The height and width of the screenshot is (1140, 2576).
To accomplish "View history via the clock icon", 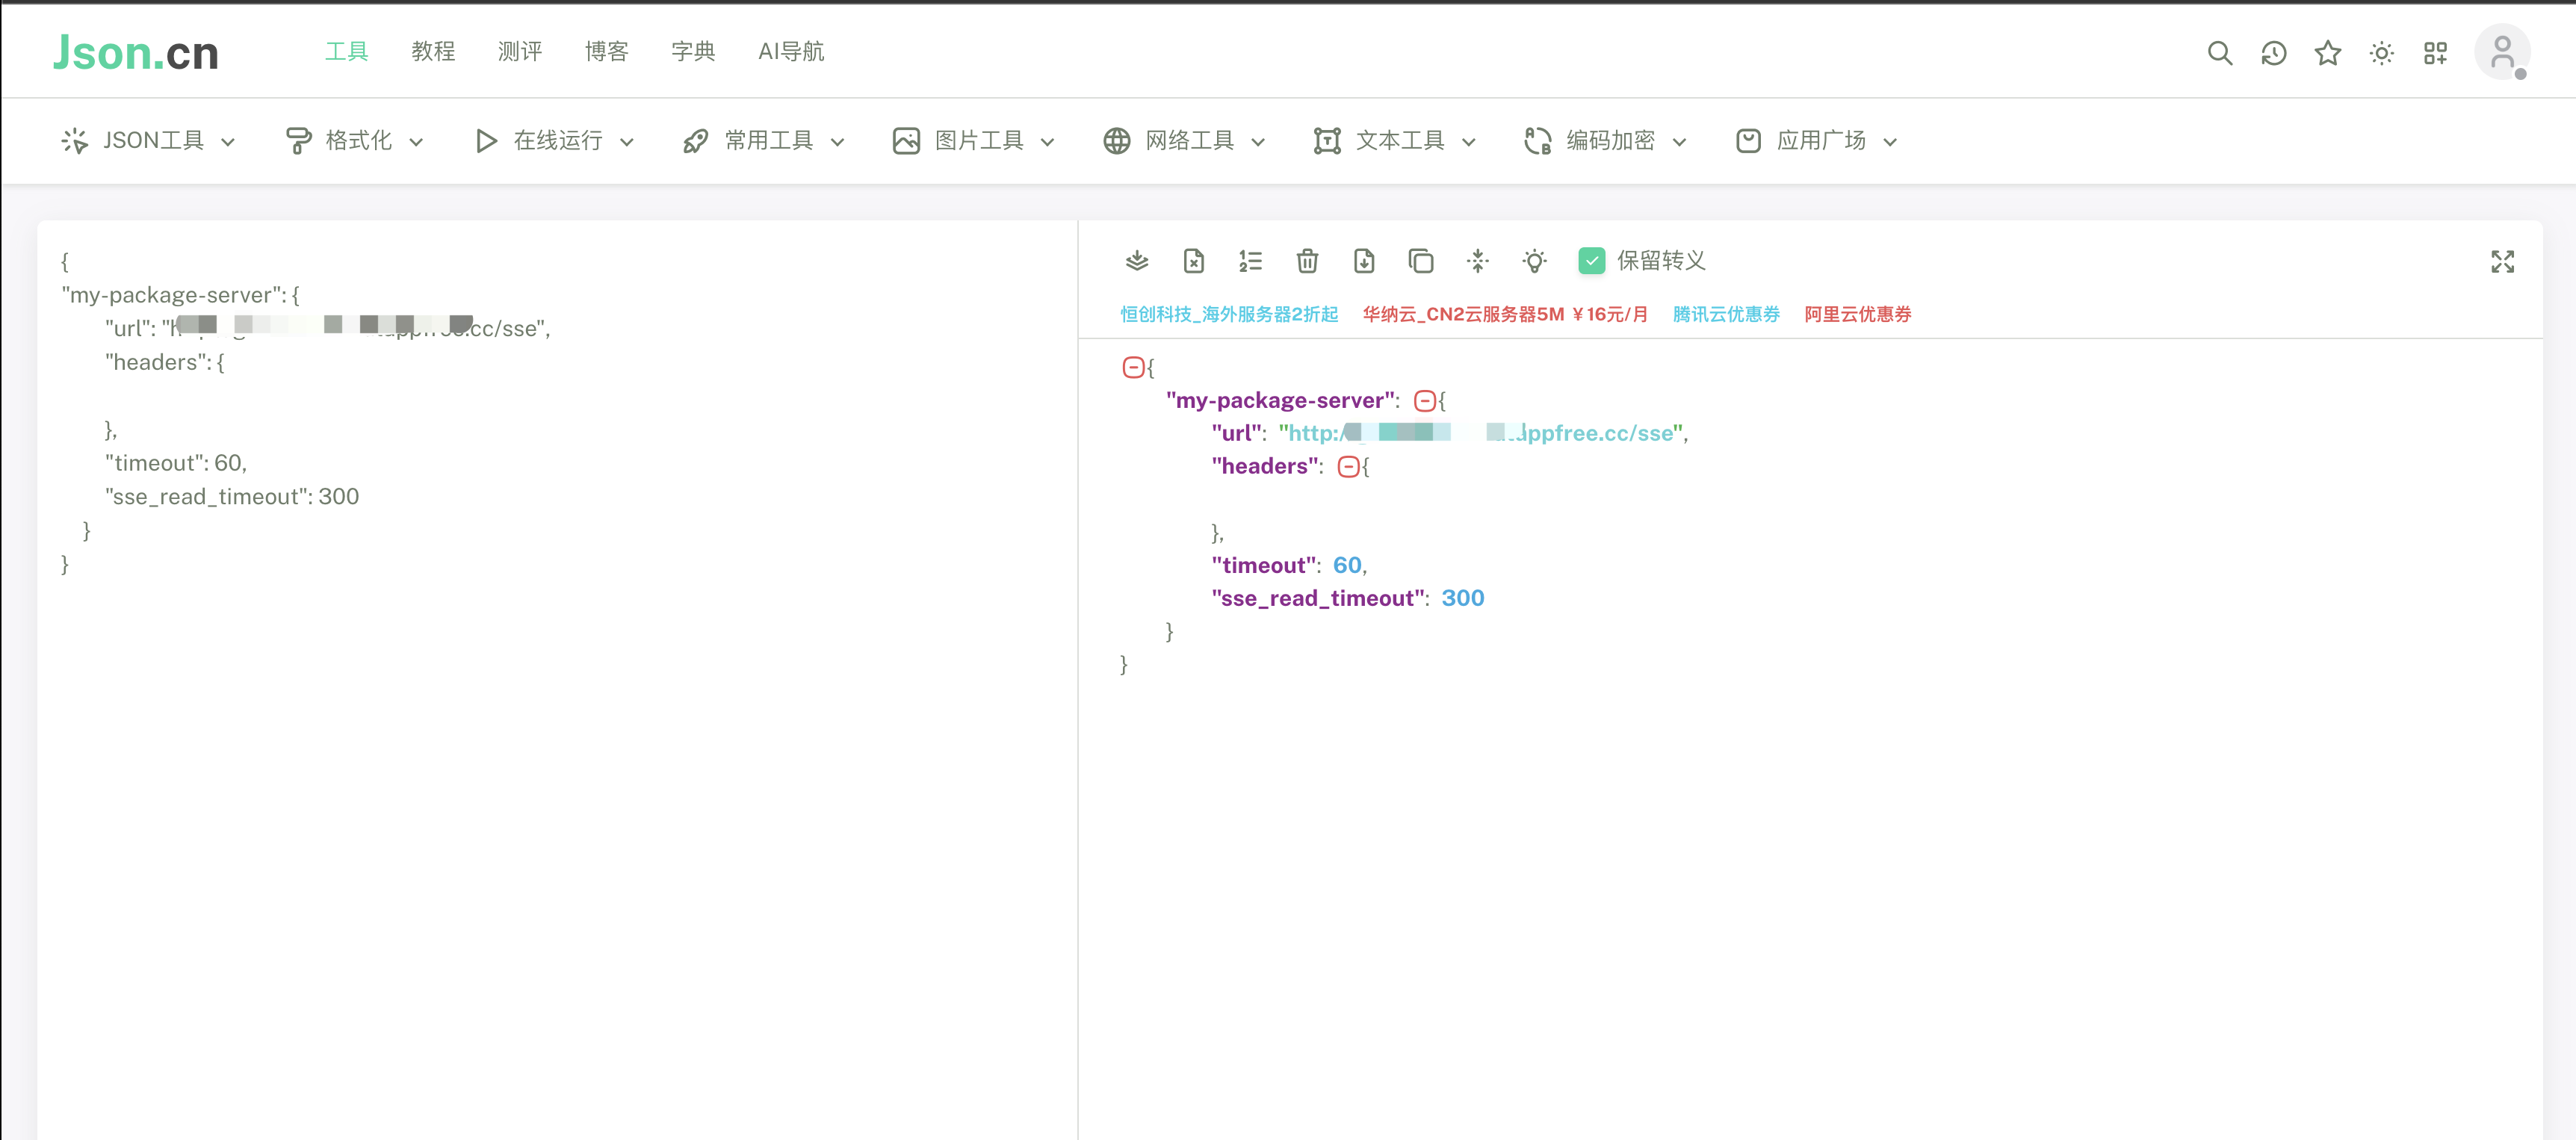I will pos(2274,53).
